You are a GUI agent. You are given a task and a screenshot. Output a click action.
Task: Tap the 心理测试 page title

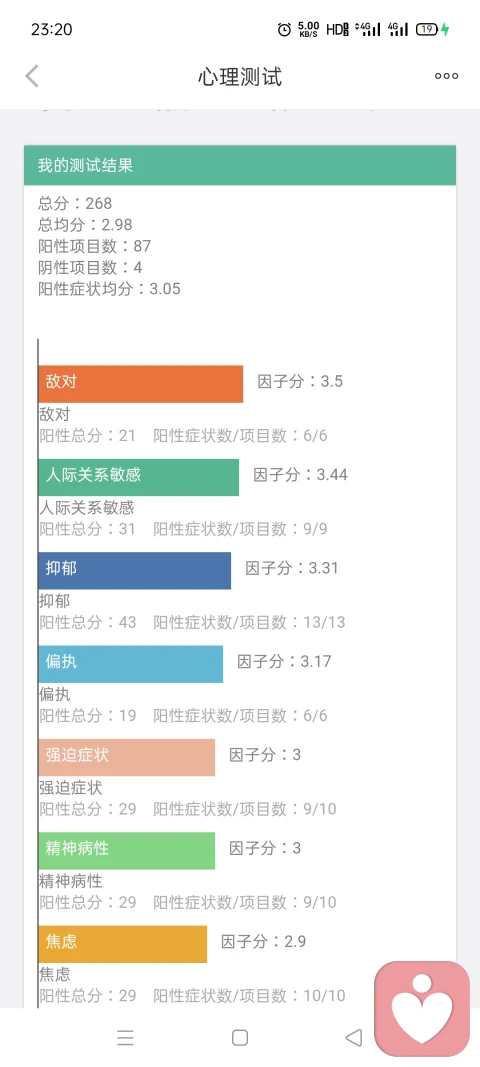coord(240,77)
